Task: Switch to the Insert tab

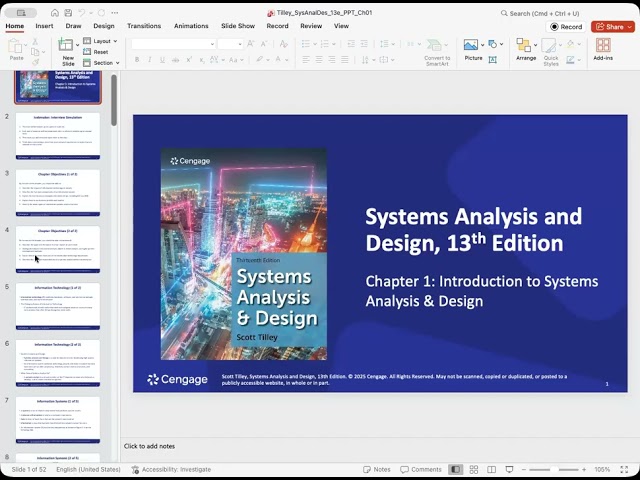Action: [x=44, y=26]
